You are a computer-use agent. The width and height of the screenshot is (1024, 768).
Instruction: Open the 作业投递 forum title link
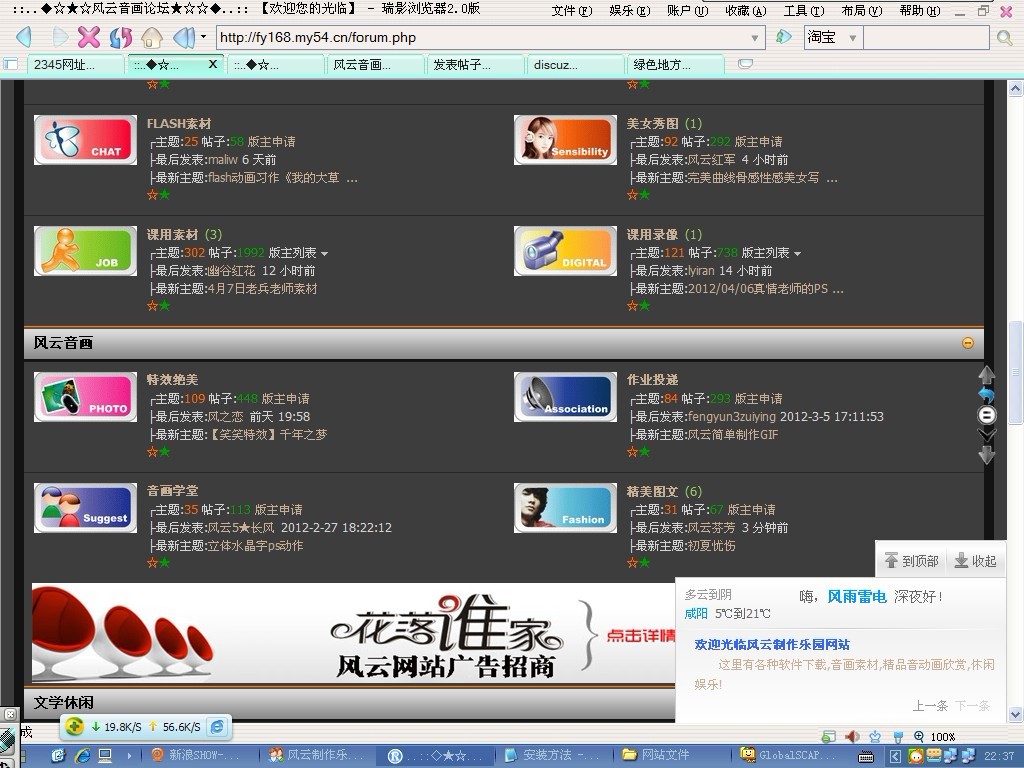(x=652, y=379)
